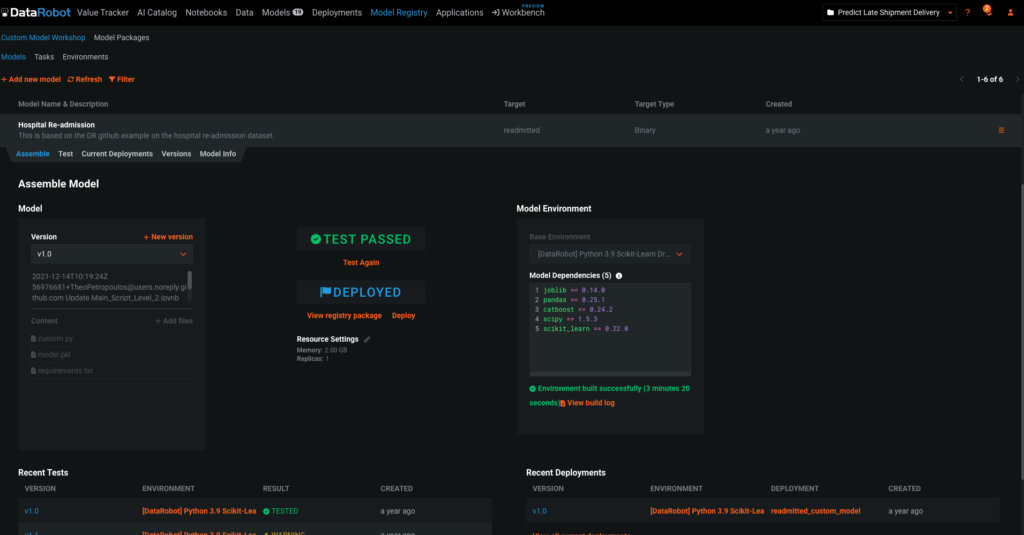Image resolution: width=1024 pixels, height=535 pixels.
Task: Open the user profile icon
Action: 1010,12
